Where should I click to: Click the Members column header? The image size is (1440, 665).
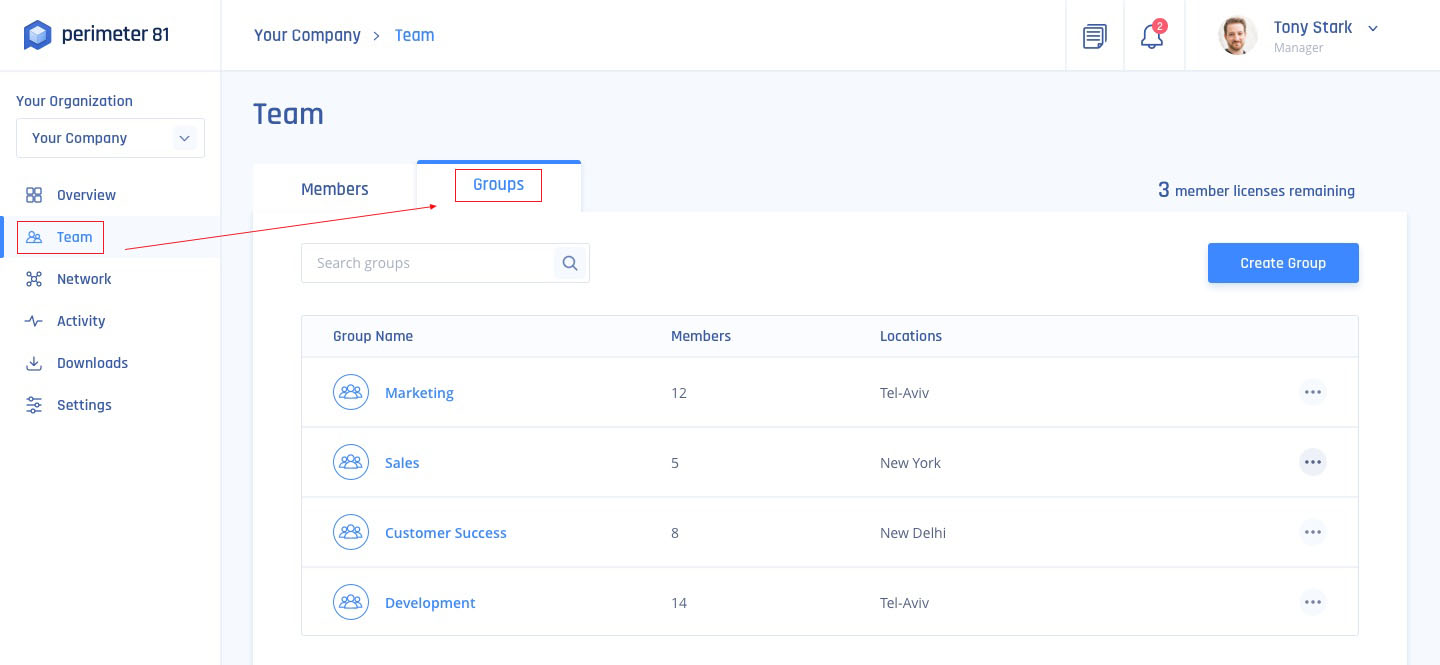[701, 336]
